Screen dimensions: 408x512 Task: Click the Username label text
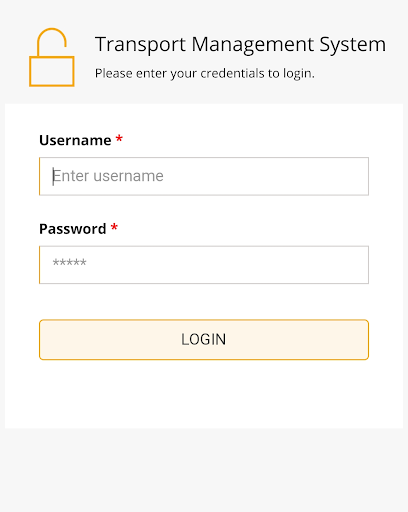pyautogui.click(x=75, y=140)
